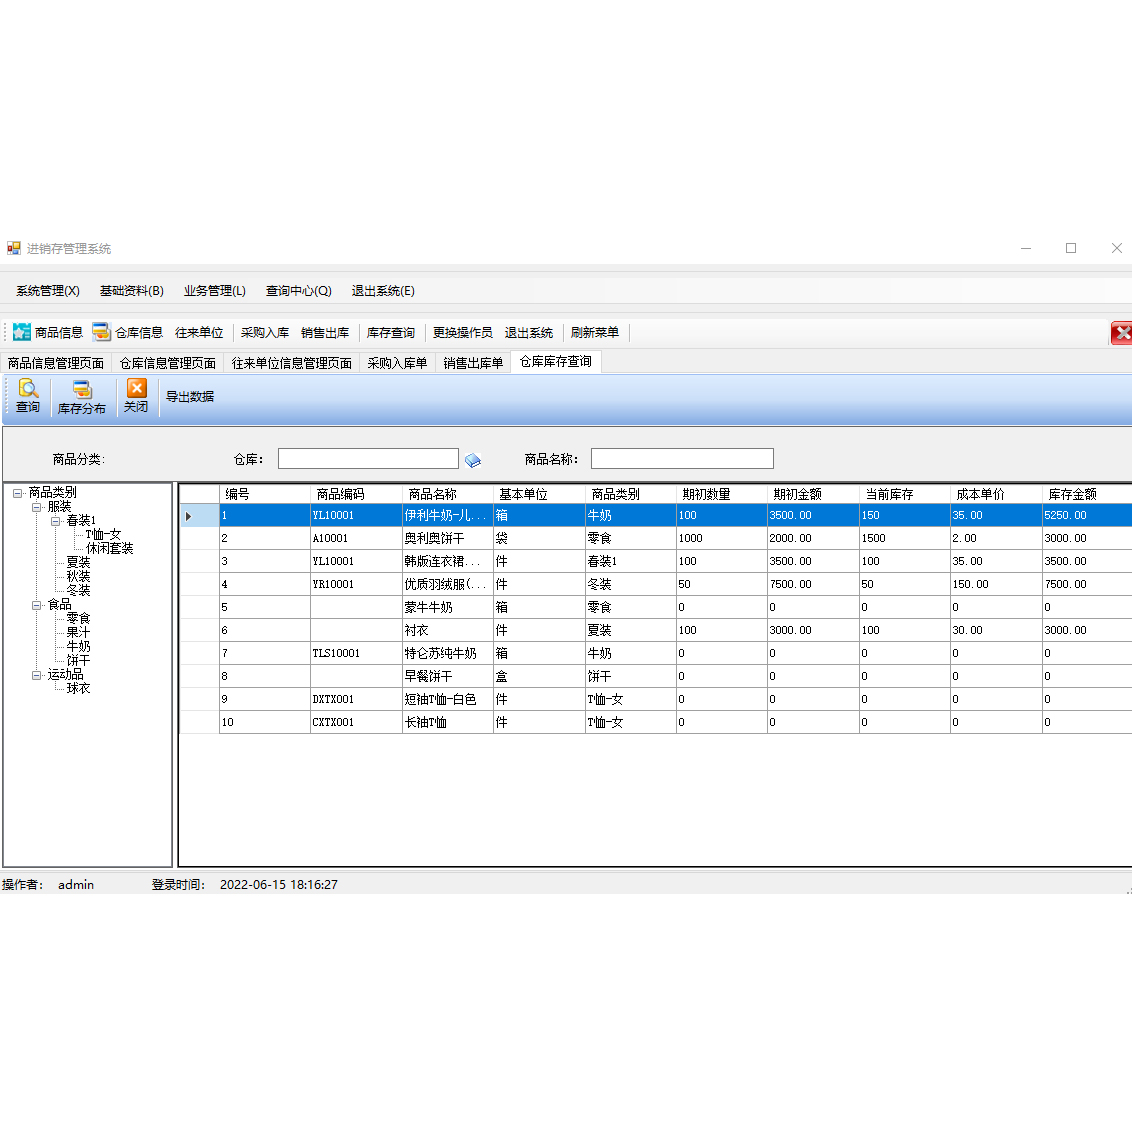Open the 业务管理(L) menu
Screen dimensions: 1132x1132
pyautogui.click(x=214, y=291)
